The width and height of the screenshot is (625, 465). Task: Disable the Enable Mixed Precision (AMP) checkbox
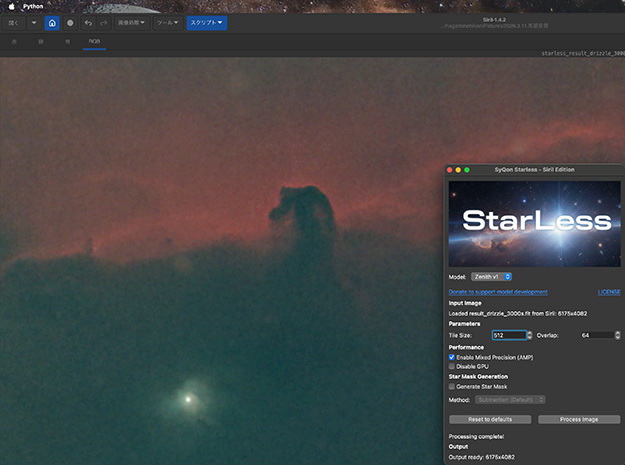pyautogui.click(x=452, y=357)
